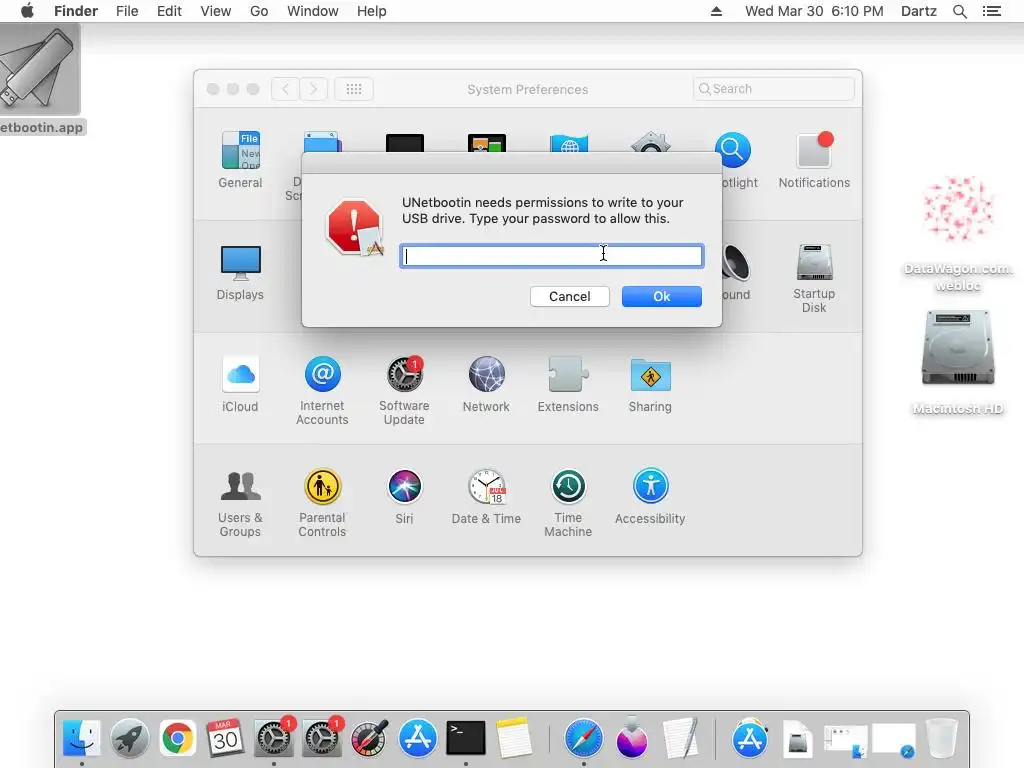Go forward in System Preferences
Viewport: 1024px width, 768px height.
(313, 89)
